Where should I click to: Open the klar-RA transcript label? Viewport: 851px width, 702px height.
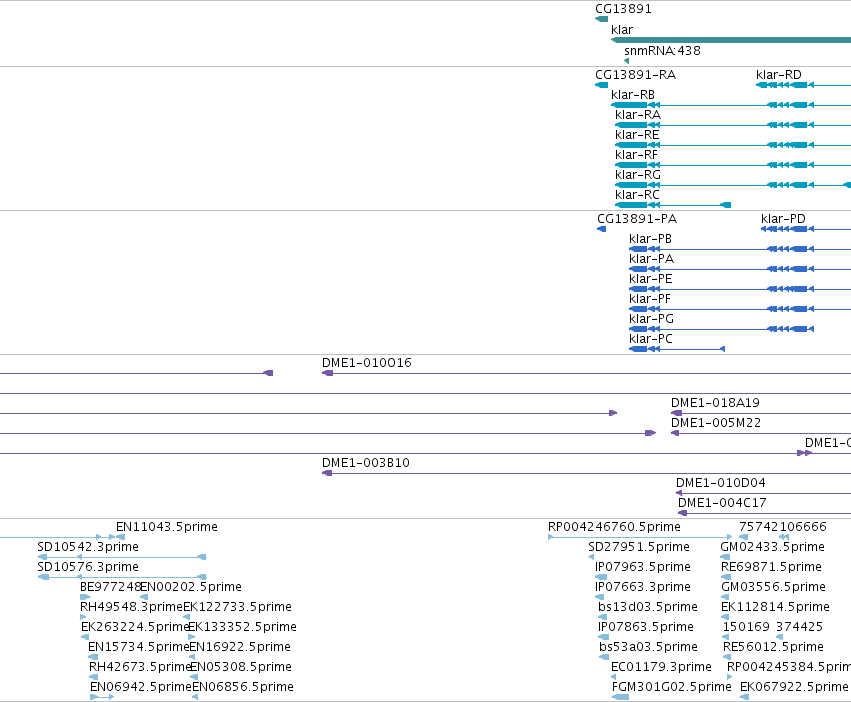click(638, 115)
